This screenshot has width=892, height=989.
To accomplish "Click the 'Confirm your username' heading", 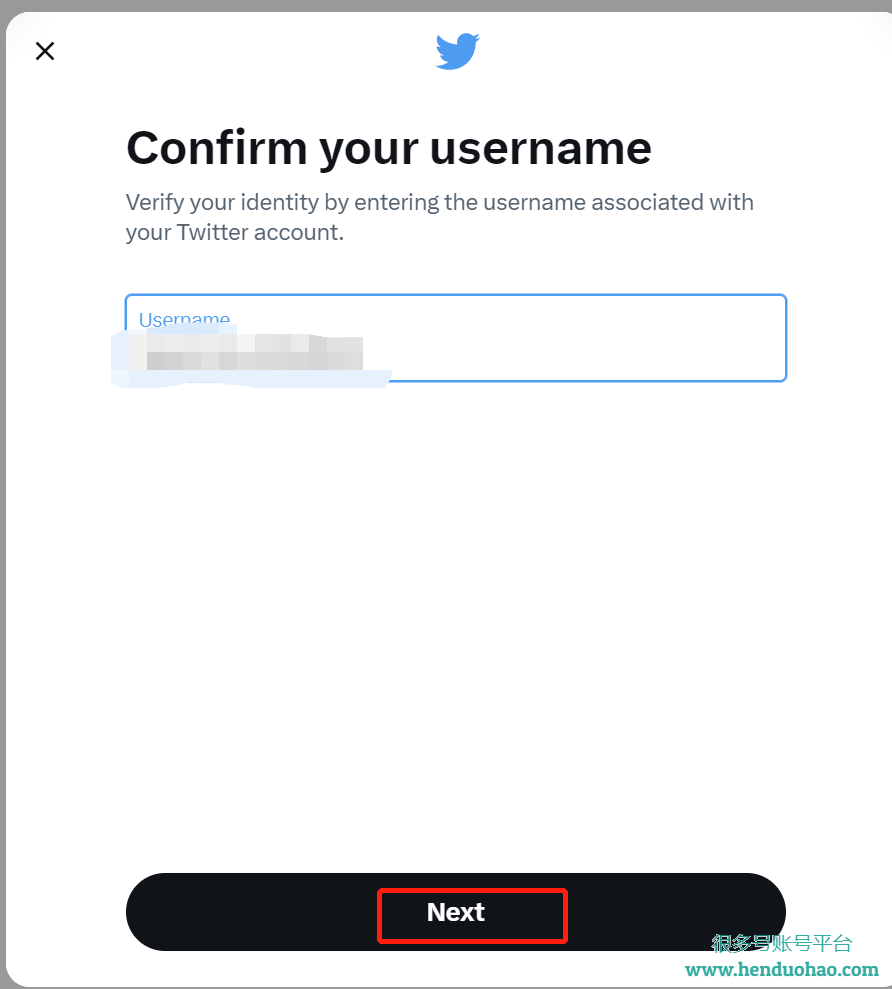I will pos(388,148).
